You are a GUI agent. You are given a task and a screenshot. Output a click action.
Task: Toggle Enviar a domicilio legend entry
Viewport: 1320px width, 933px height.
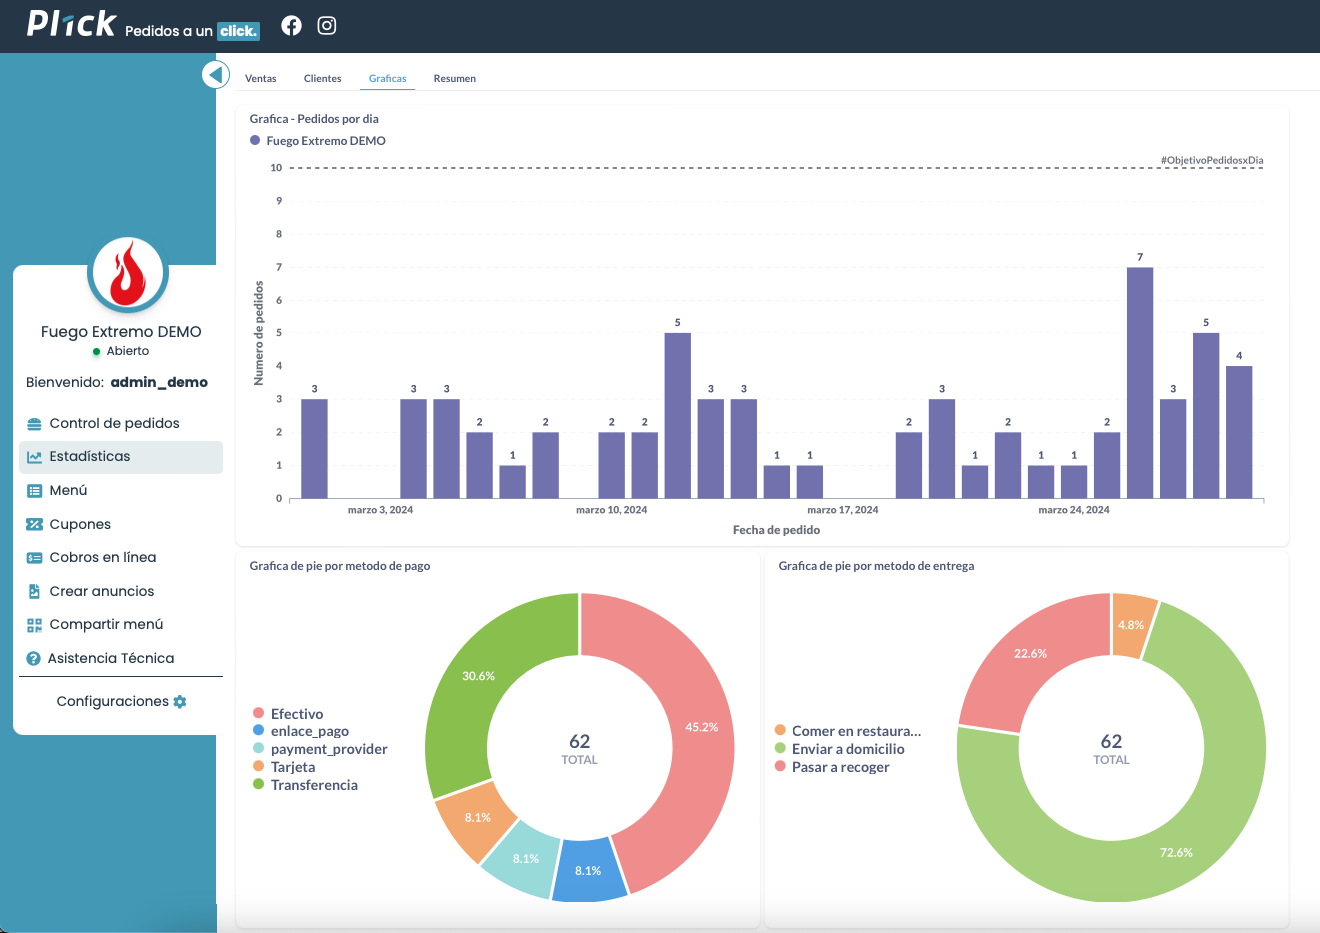coord(840,749)
